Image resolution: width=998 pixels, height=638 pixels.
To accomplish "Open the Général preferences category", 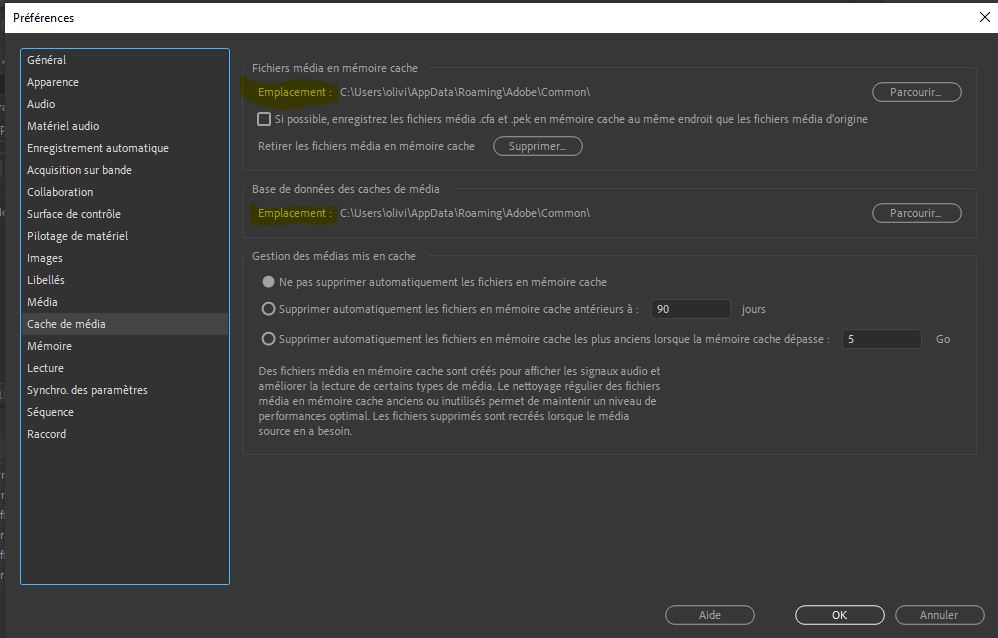I will (x=47, y=60).
